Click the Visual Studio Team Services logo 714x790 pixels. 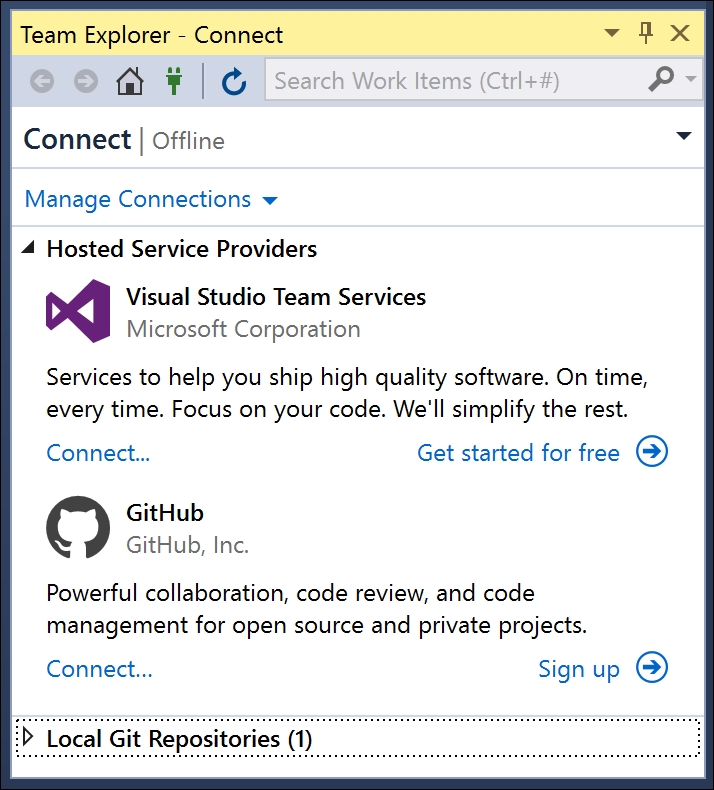78,311
